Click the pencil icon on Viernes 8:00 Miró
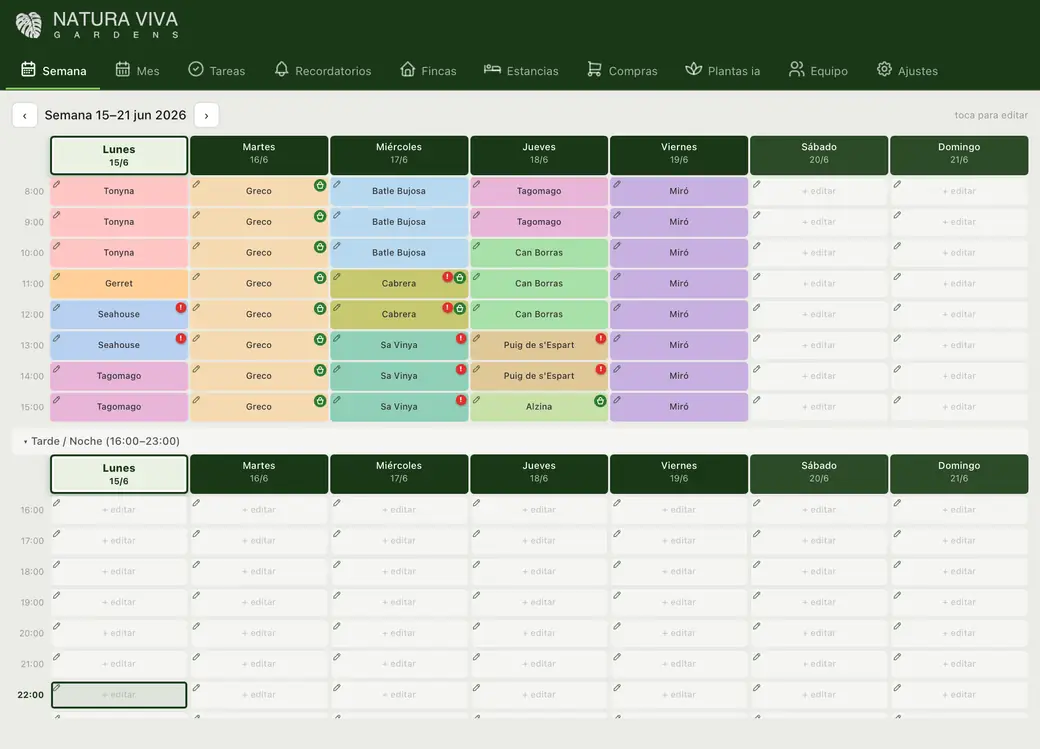Screen dimensions: 1040x749 pos(618,184)
